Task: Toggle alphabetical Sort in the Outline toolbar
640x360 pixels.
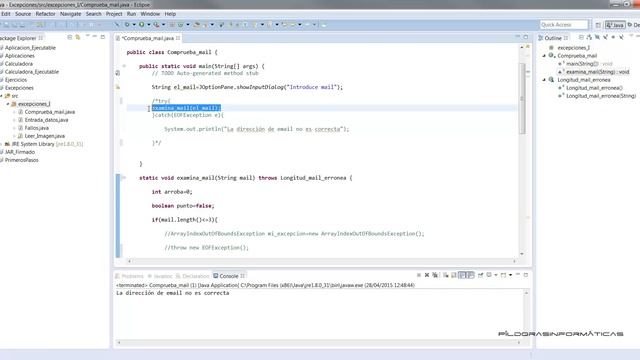Action: [x=589, y=37]
